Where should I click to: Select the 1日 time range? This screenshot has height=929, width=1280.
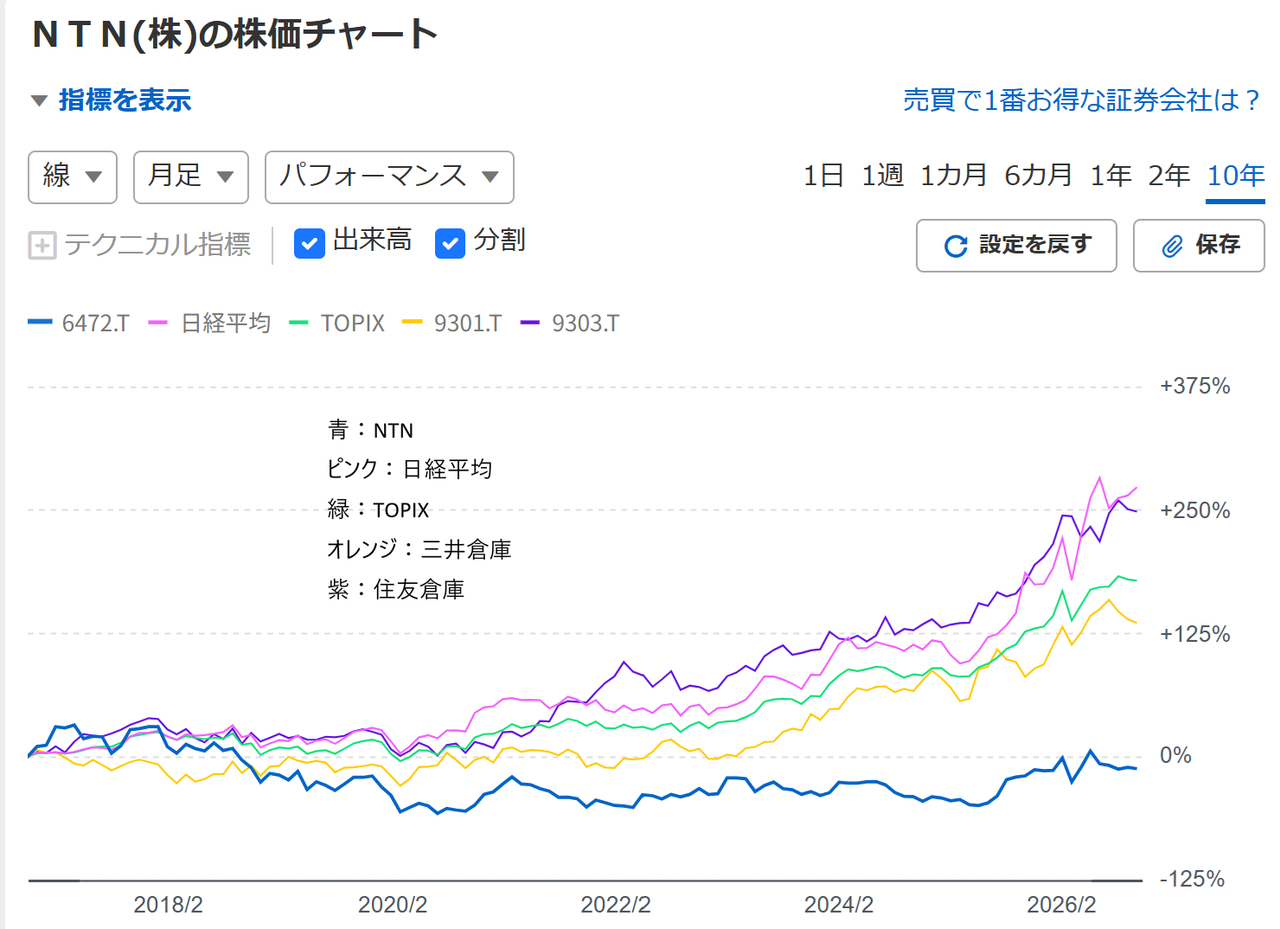[824, 176]
